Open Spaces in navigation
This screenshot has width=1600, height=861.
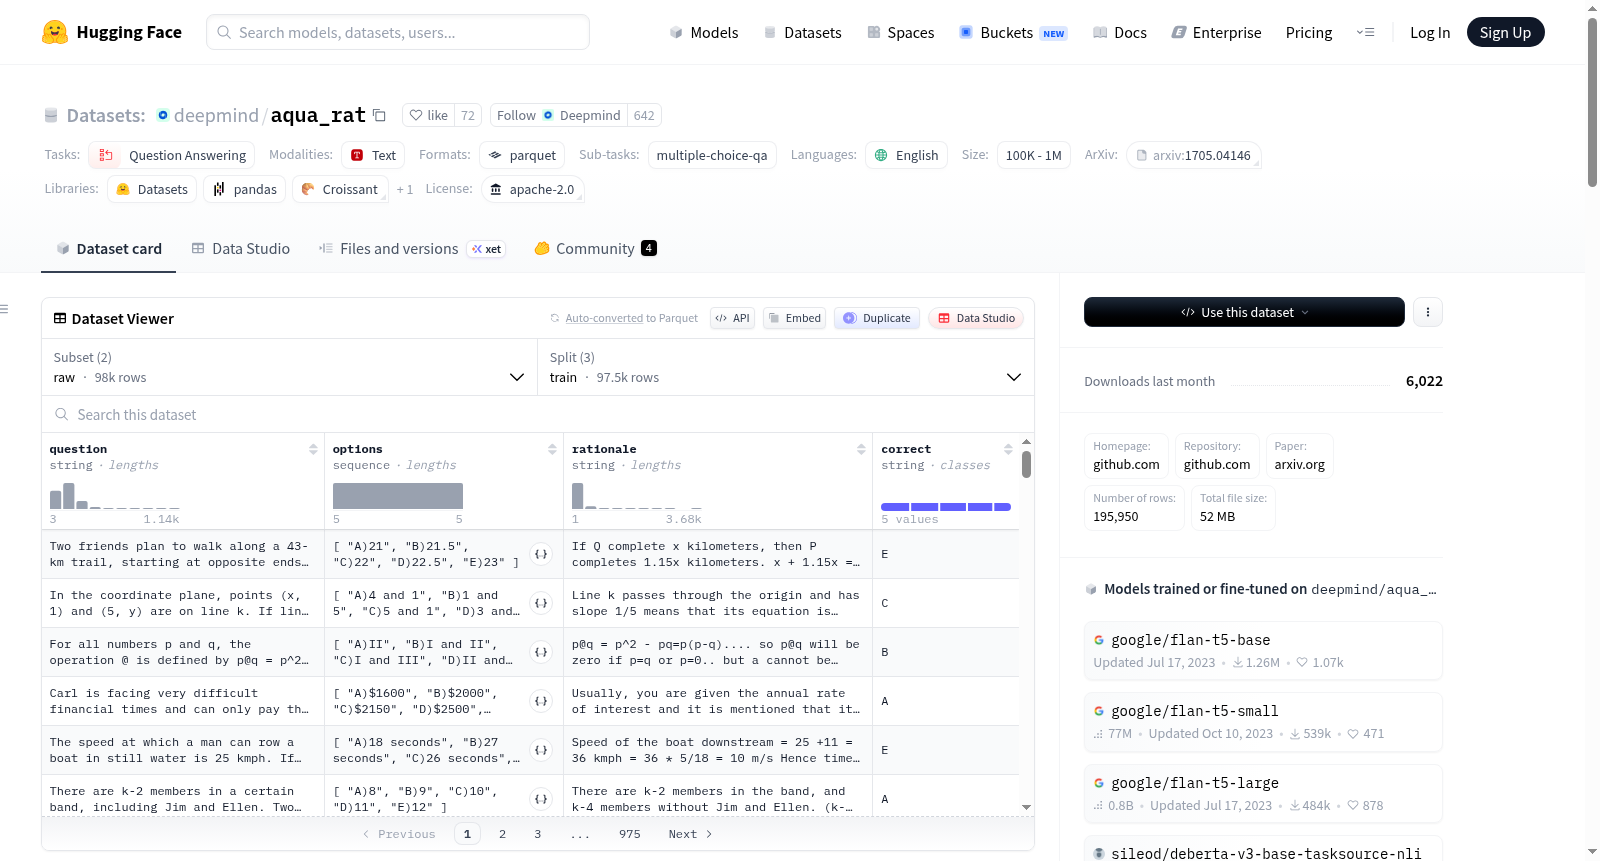[x=901, y=33]
